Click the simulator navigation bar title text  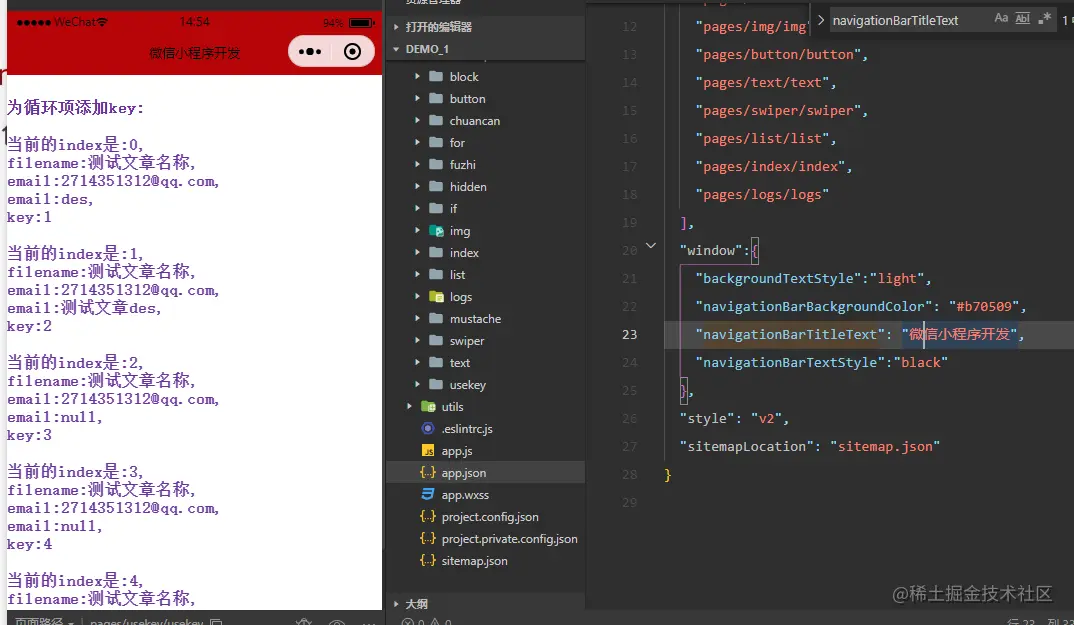(195, 53)
